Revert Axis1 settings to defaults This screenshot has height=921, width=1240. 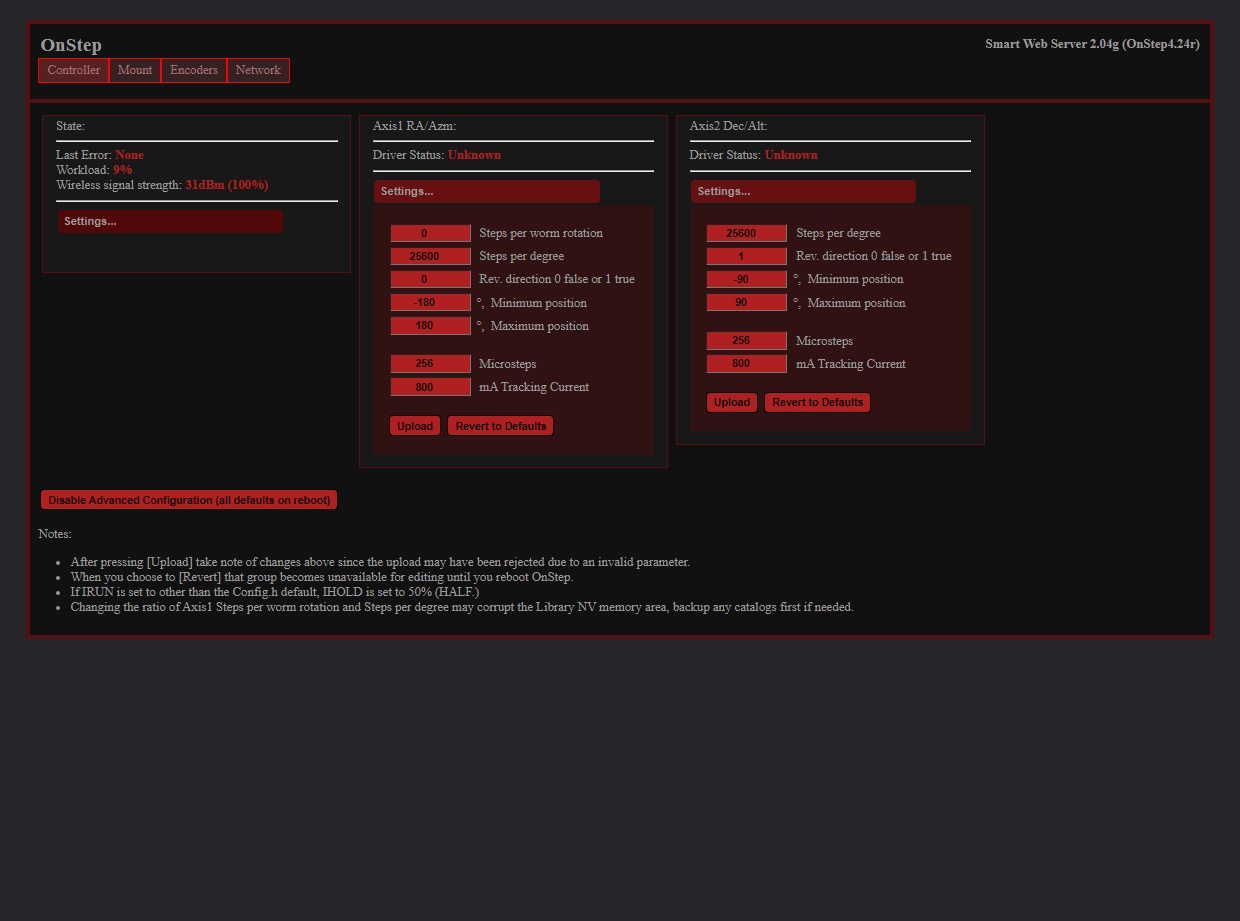point(500,426)
